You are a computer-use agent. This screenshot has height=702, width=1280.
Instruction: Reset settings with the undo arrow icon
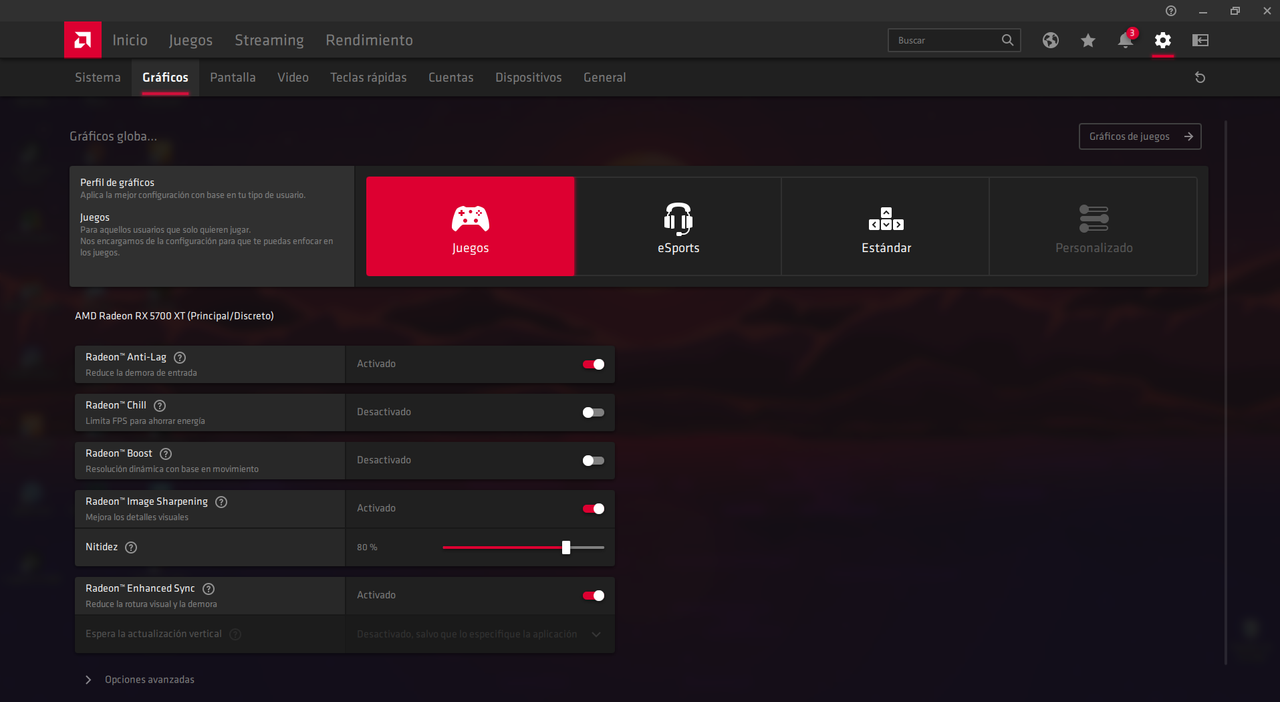point(1200,77)
